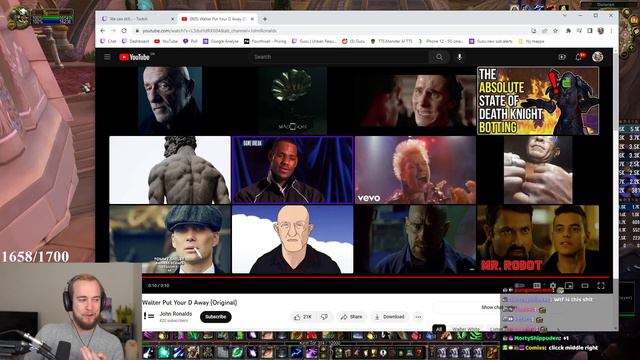The height and width of the screenshot is (360, 640).
Task: Go forward in Chrome
Action: 113,31
